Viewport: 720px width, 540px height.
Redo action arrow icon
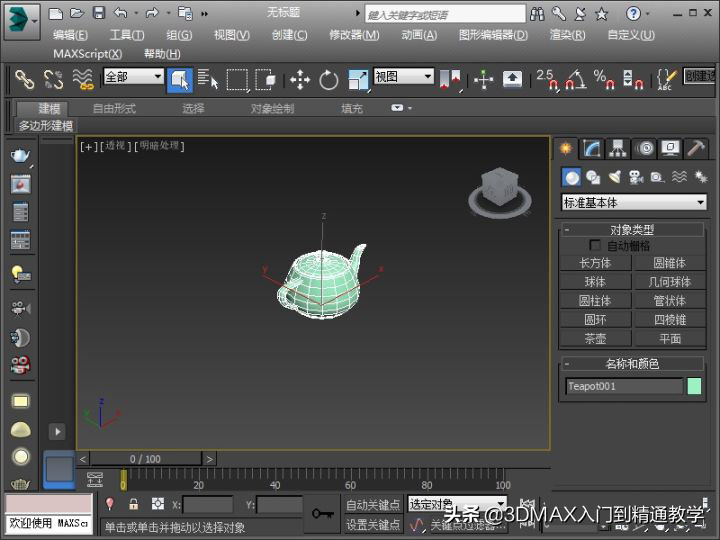(x=152, y=13)
